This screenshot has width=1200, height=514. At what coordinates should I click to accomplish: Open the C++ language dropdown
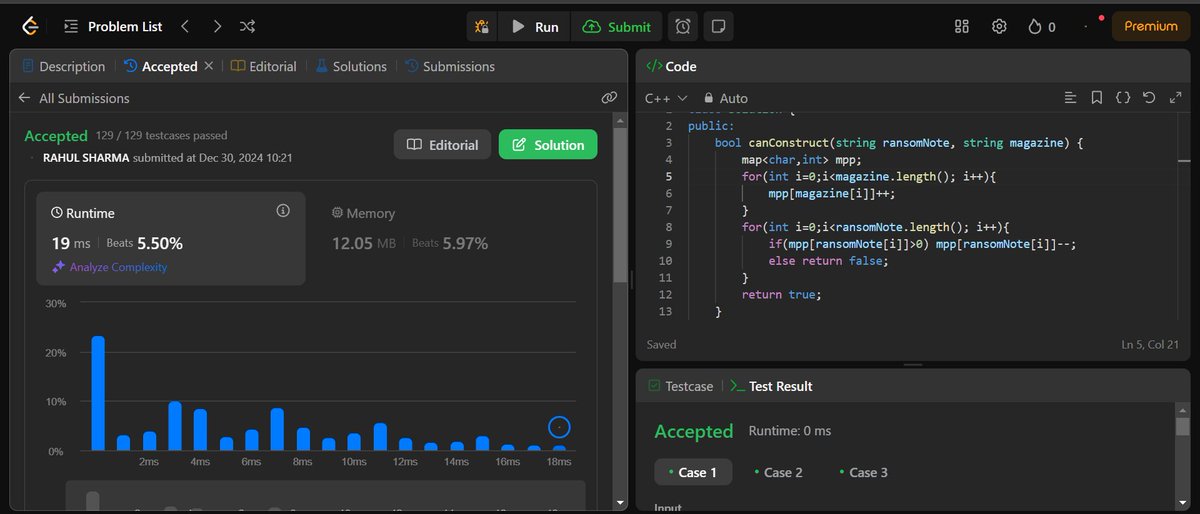tap(666, 98)
